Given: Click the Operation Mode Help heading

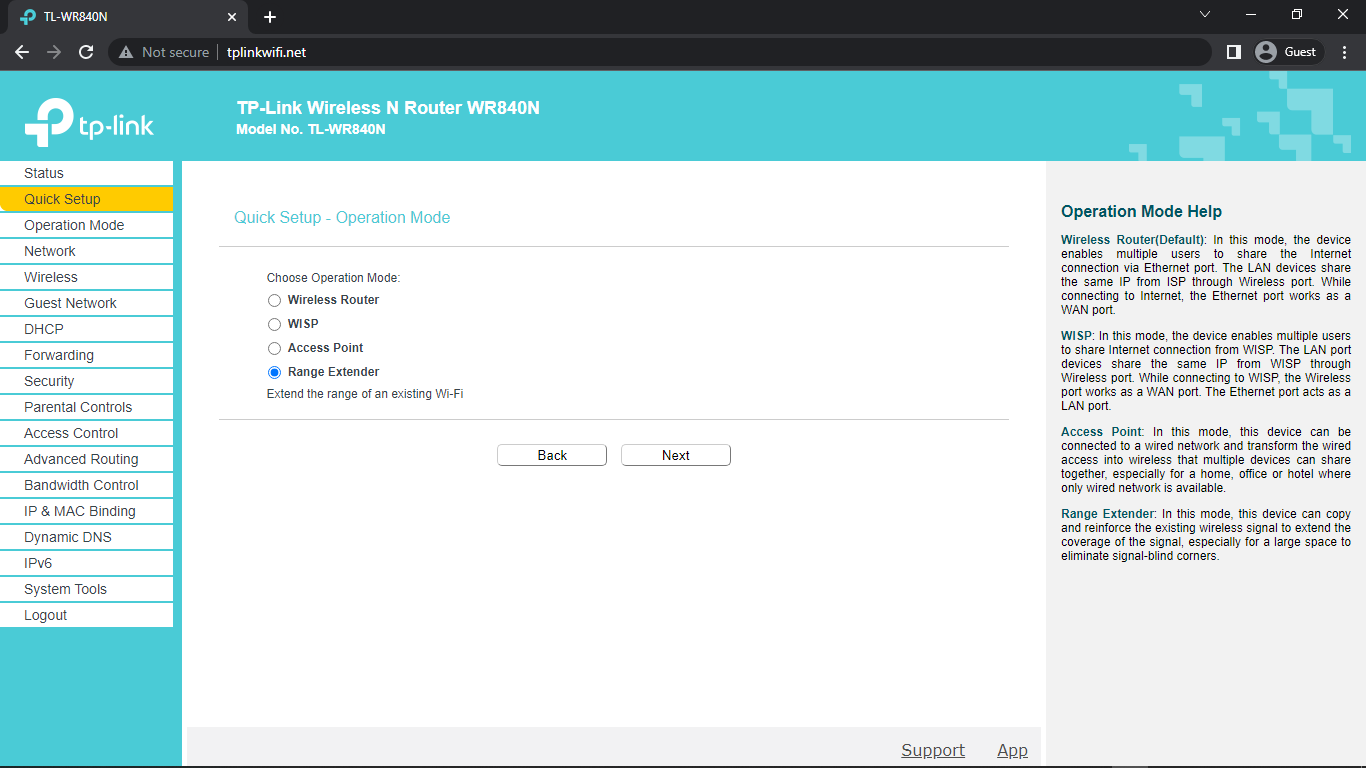Looking at the screenshot, I should 1141,211.
